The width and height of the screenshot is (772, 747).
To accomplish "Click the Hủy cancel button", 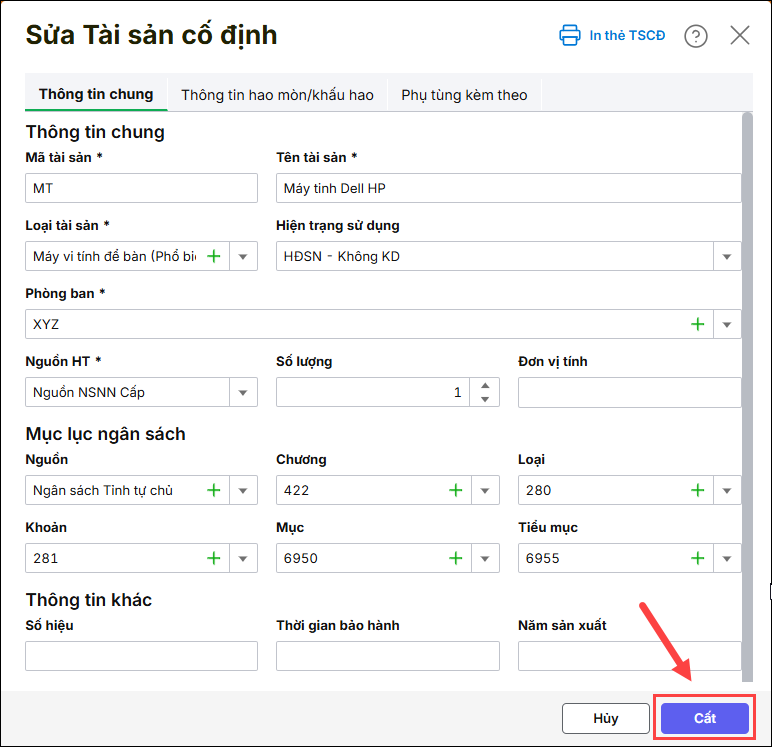I will tap(605, 719).
